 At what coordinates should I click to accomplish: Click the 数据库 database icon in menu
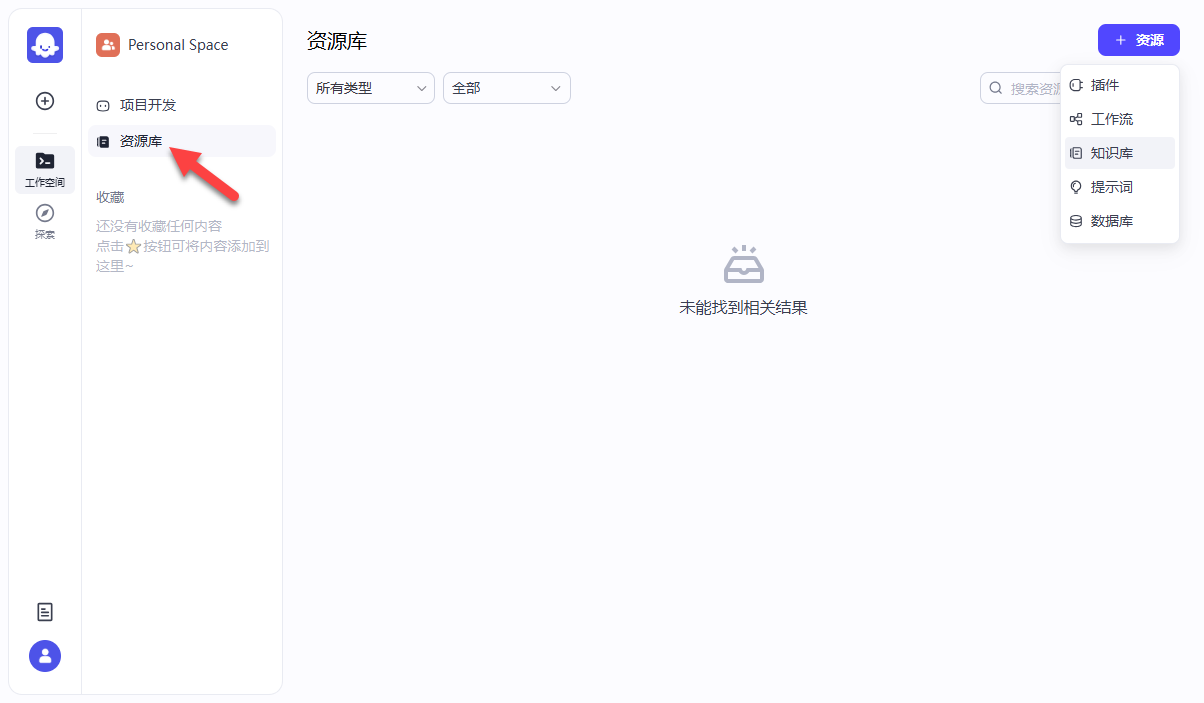click(1077, 220)
